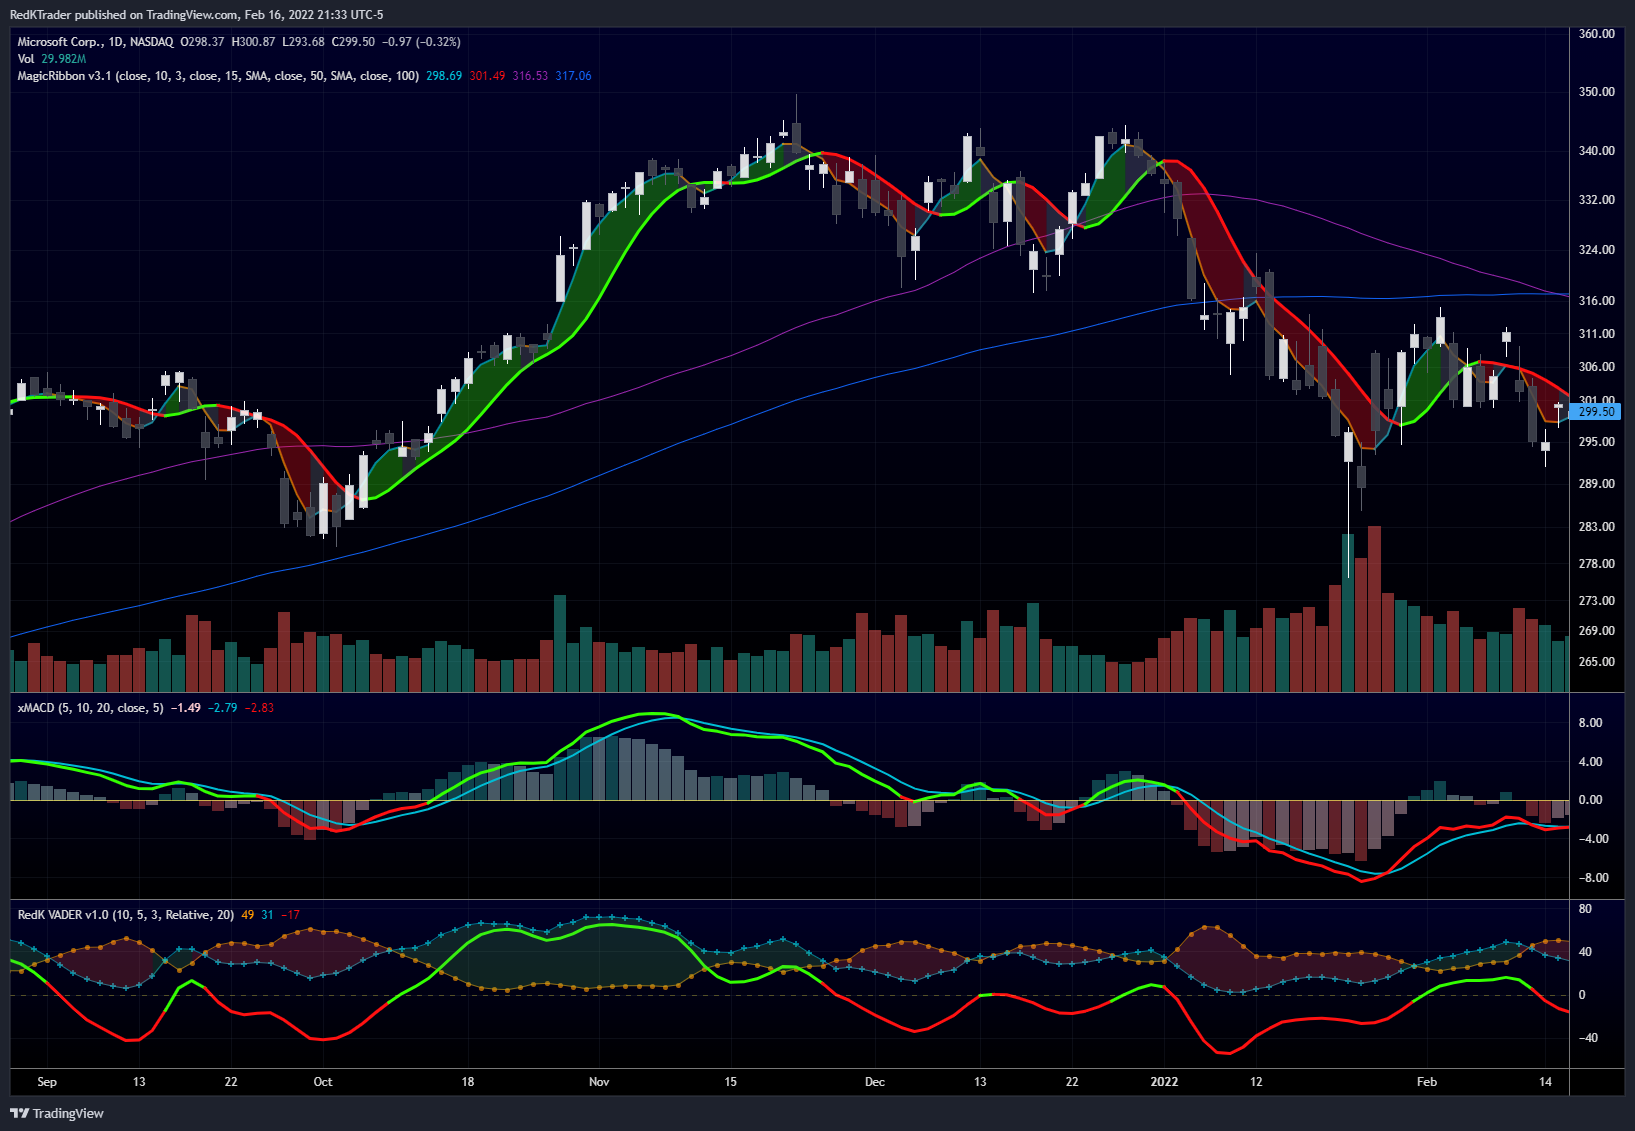1635x1131 pixels.
Task: Click the close value C299.50 in legend
Action: pyautogui.click(x=353, y=42)
